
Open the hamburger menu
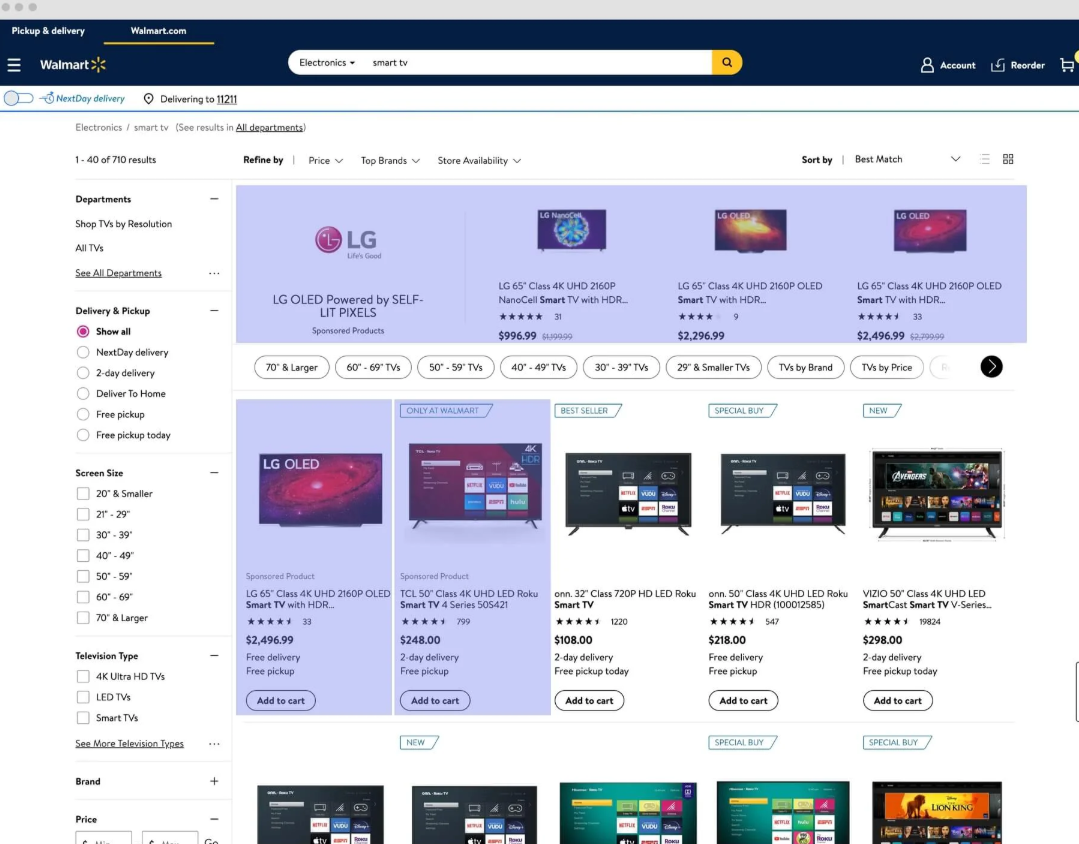(x=14, y=65)
